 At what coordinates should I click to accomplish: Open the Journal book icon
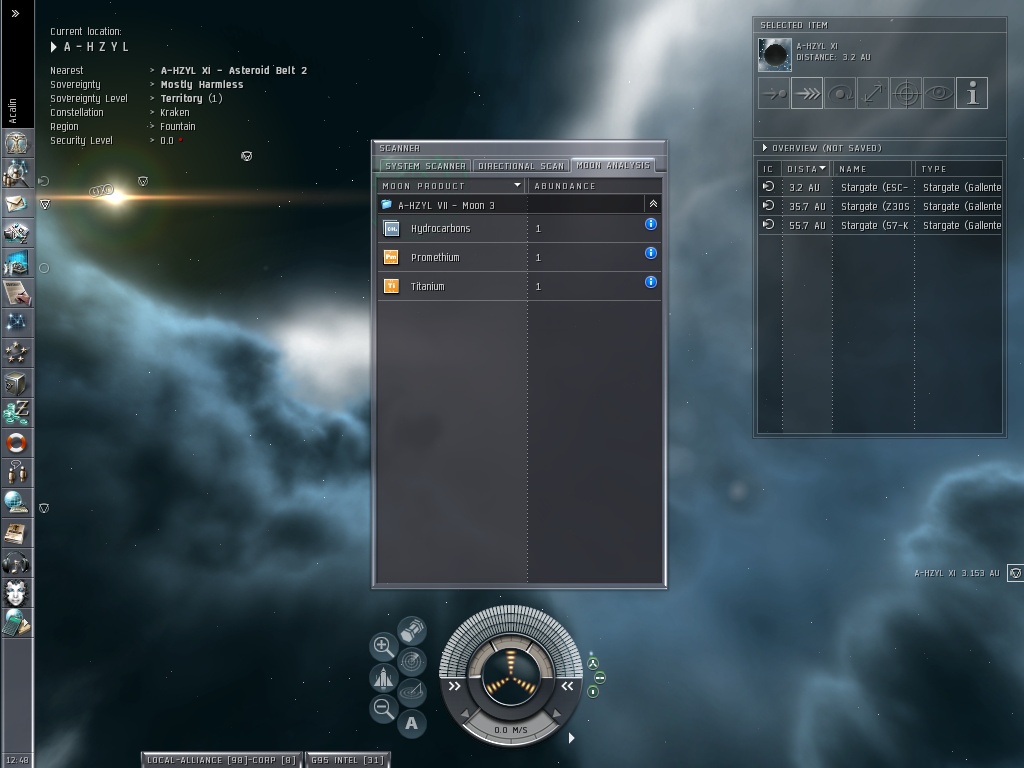click(x=16, y=534)
